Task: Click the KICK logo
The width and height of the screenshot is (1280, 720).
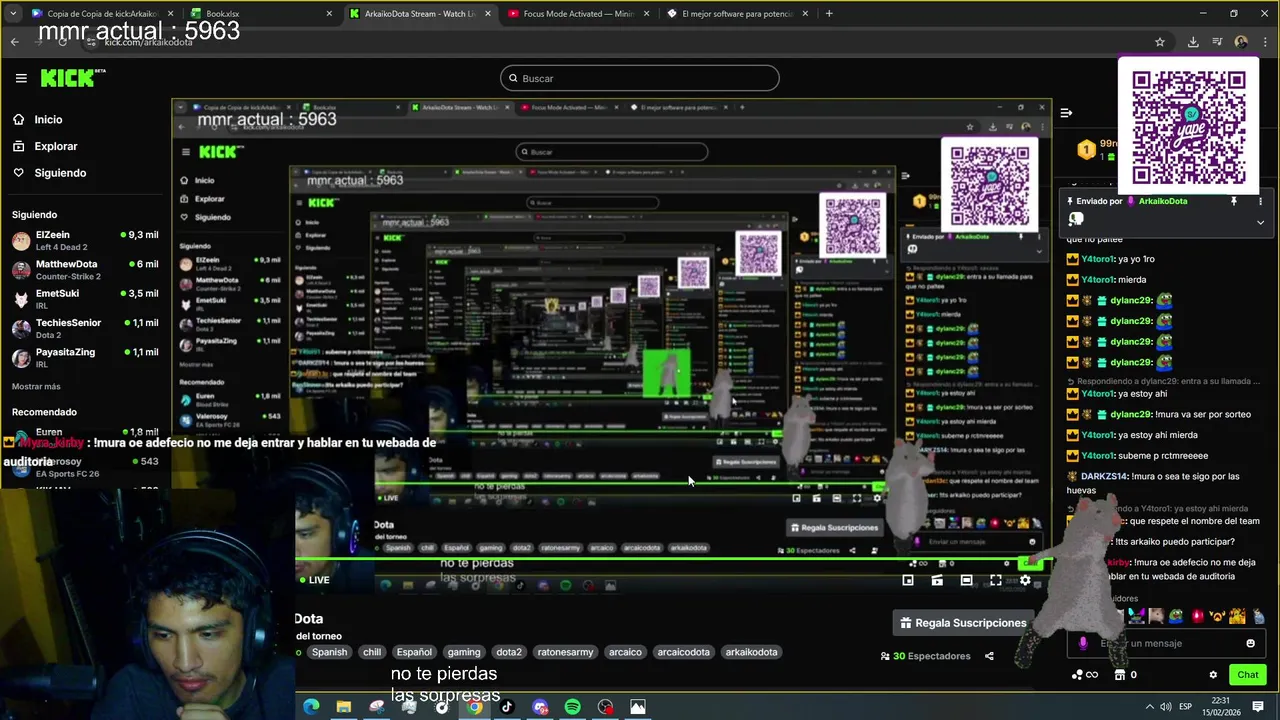Action: click(x=72, y=78)
